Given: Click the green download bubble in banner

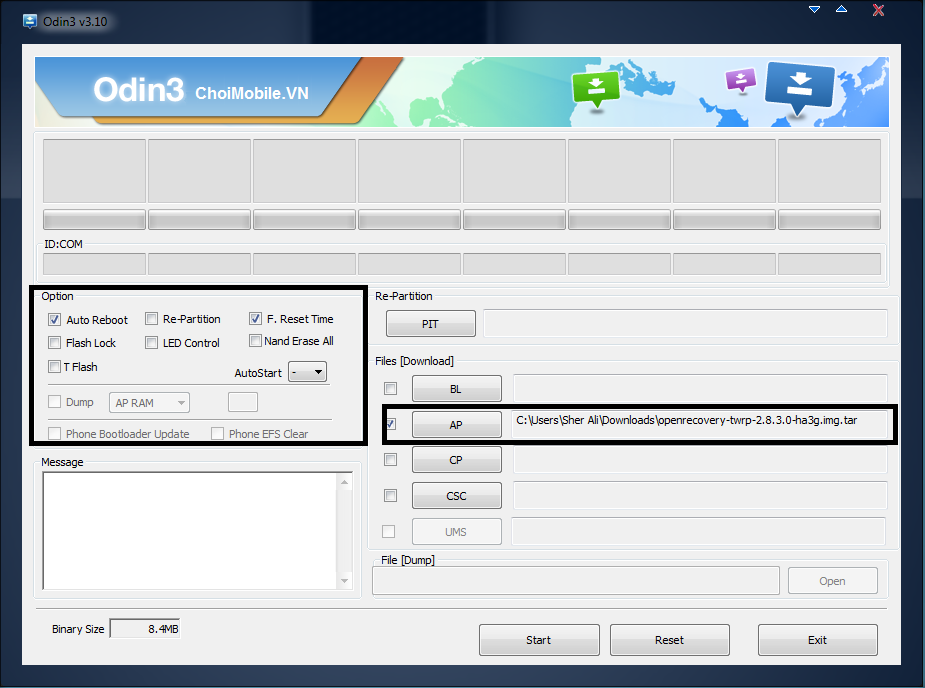Looking at the screenshot, I should click(596, 89).
